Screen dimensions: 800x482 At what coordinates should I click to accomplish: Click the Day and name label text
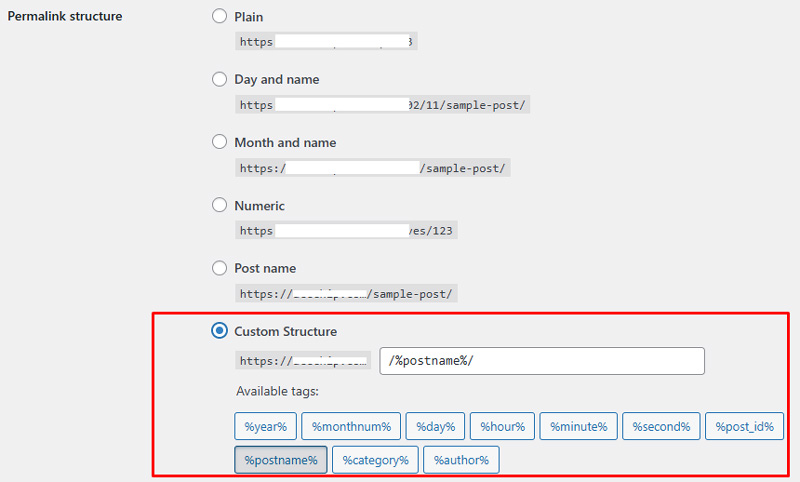(277, 79)
